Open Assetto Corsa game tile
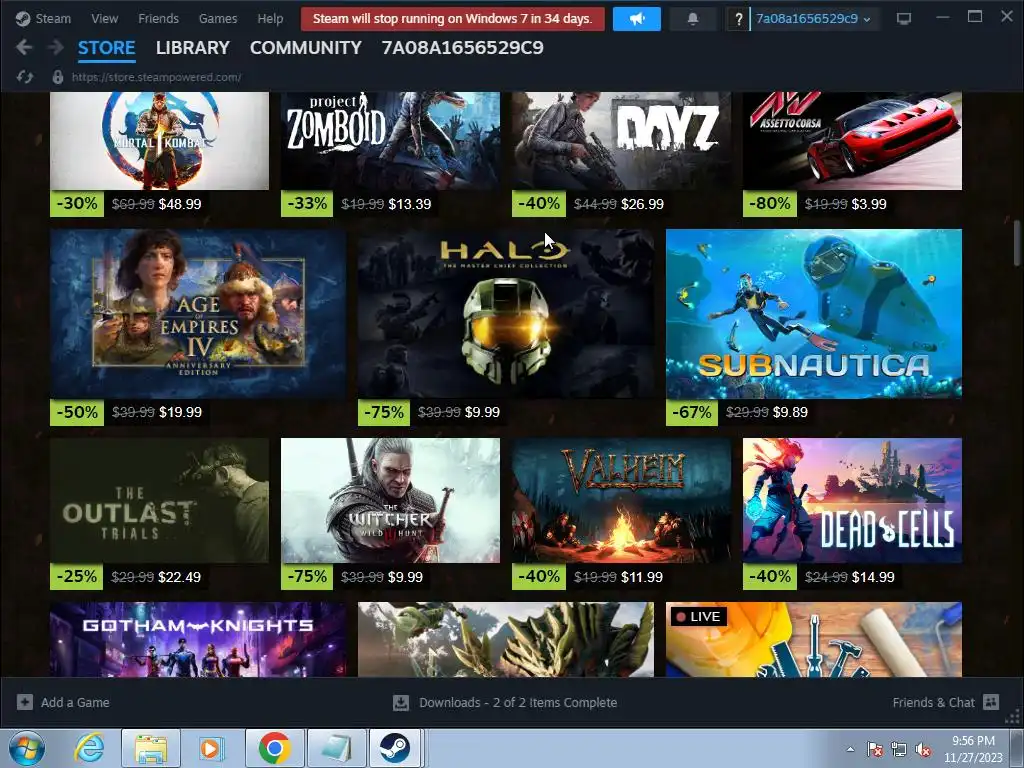This screenshot has height=768, width=1024. [x=852, y=140]
